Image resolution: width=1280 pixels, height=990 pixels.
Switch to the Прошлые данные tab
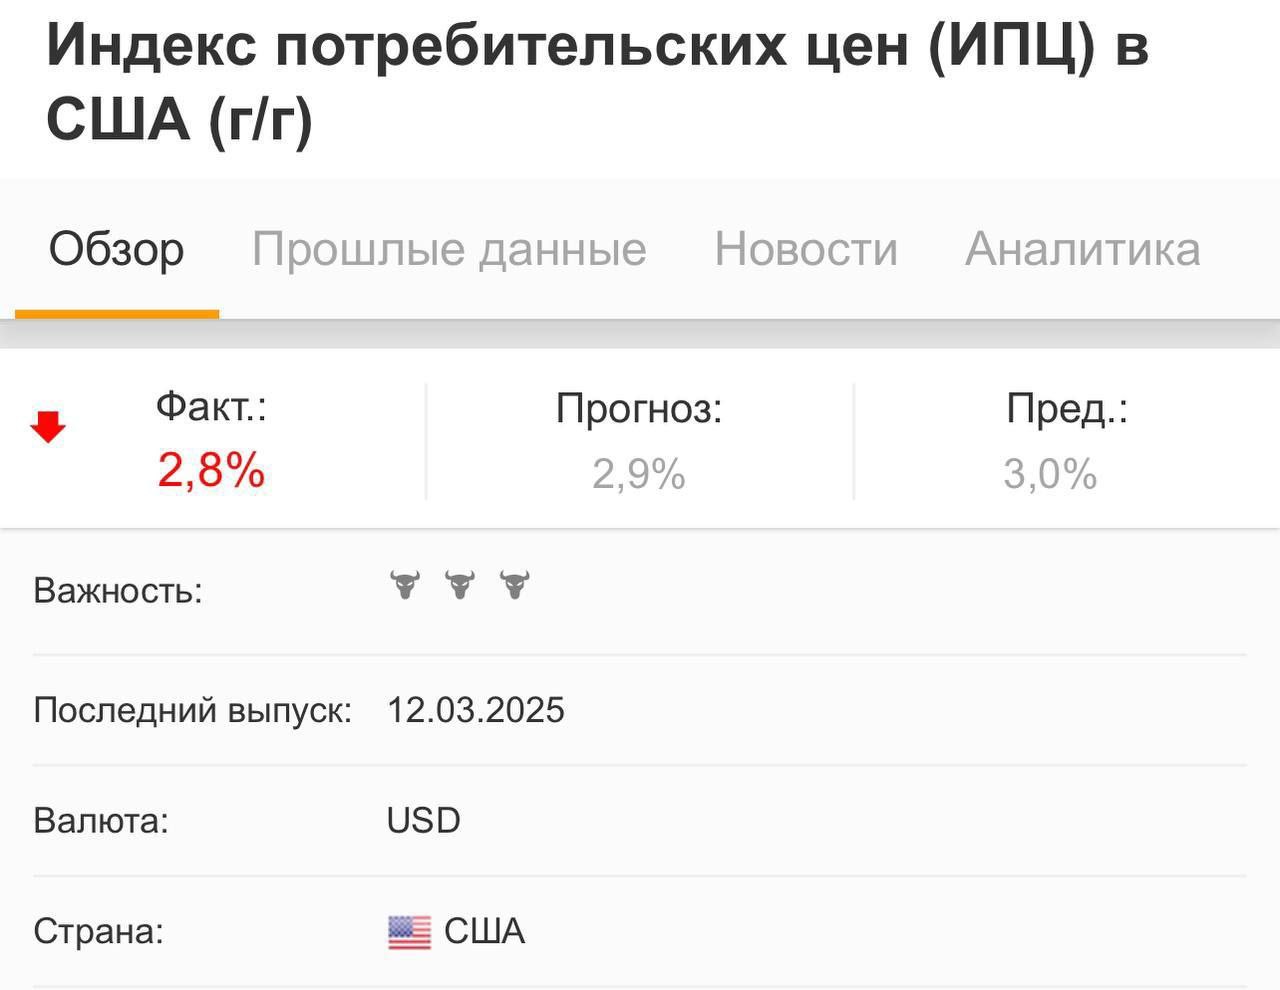[x=449, y=249]
